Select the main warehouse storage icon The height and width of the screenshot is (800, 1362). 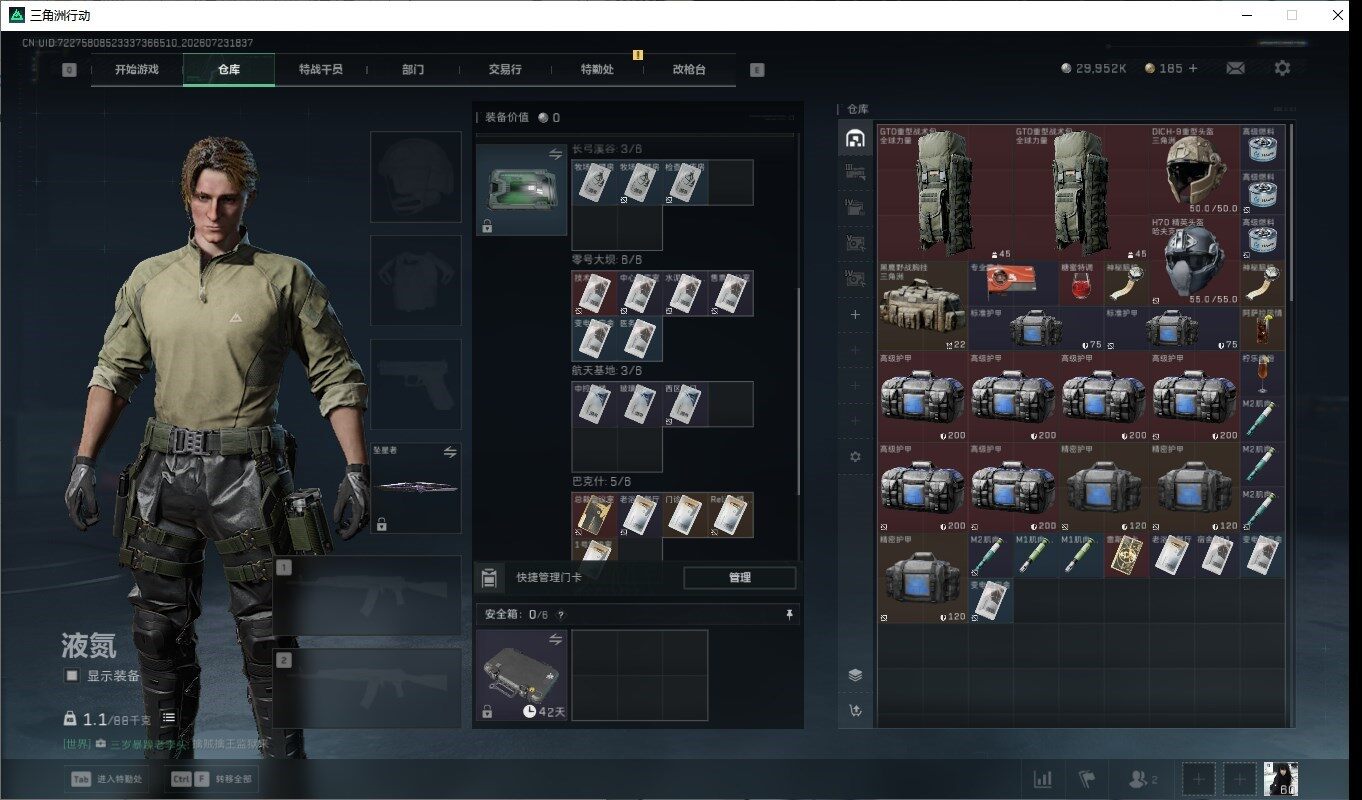tap(855, 139)
